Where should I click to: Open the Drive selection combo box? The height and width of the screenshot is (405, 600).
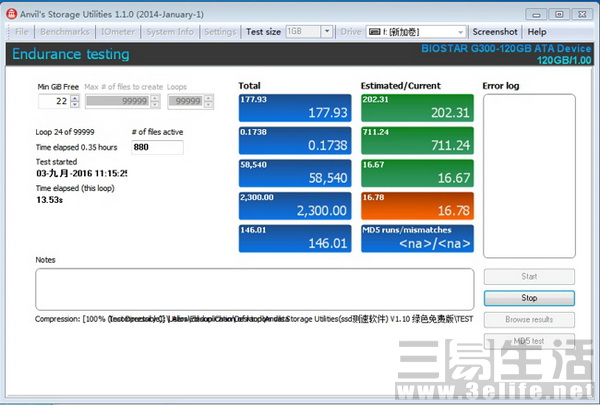click(x=416, y=32)
